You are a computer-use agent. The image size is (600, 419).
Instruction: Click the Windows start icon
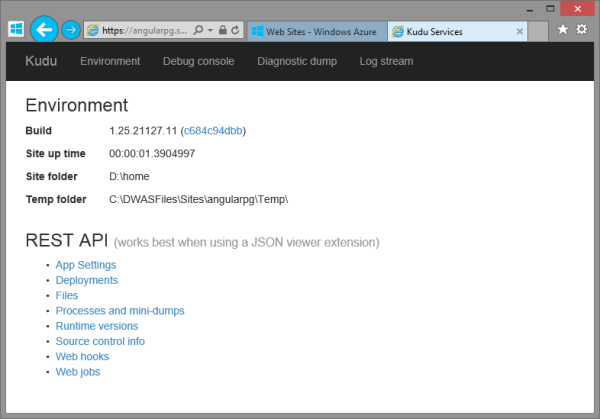[x=16, y=29]
